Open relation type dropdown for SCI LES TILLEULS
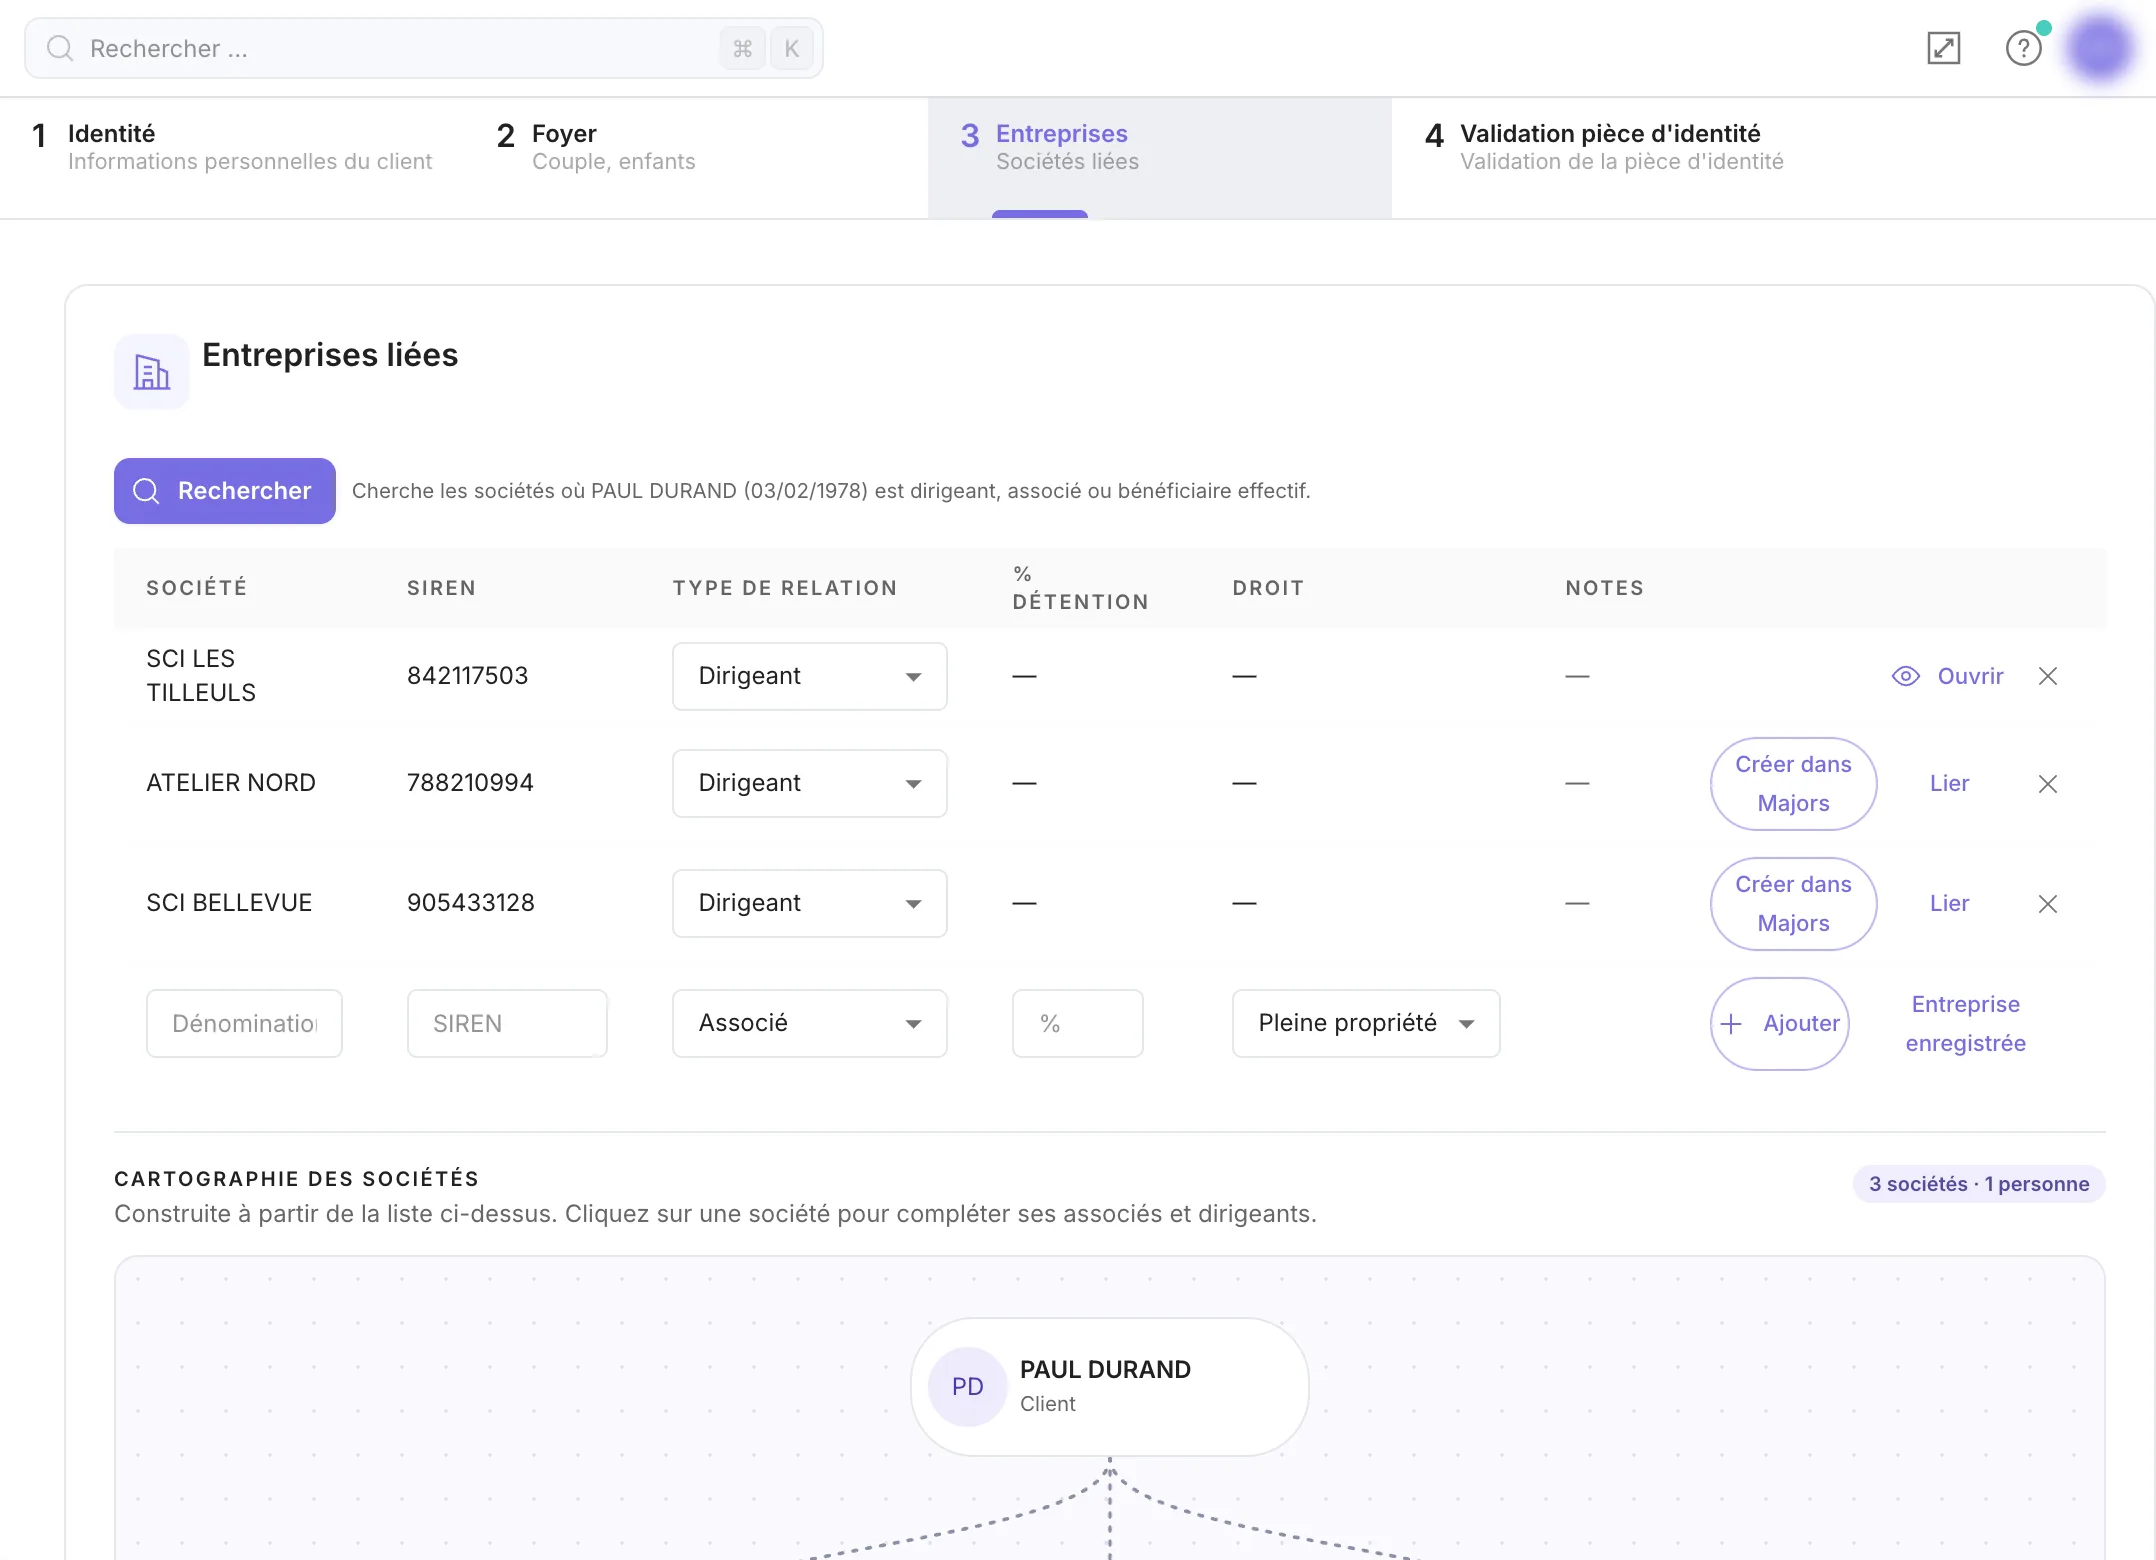 [810, 676]
